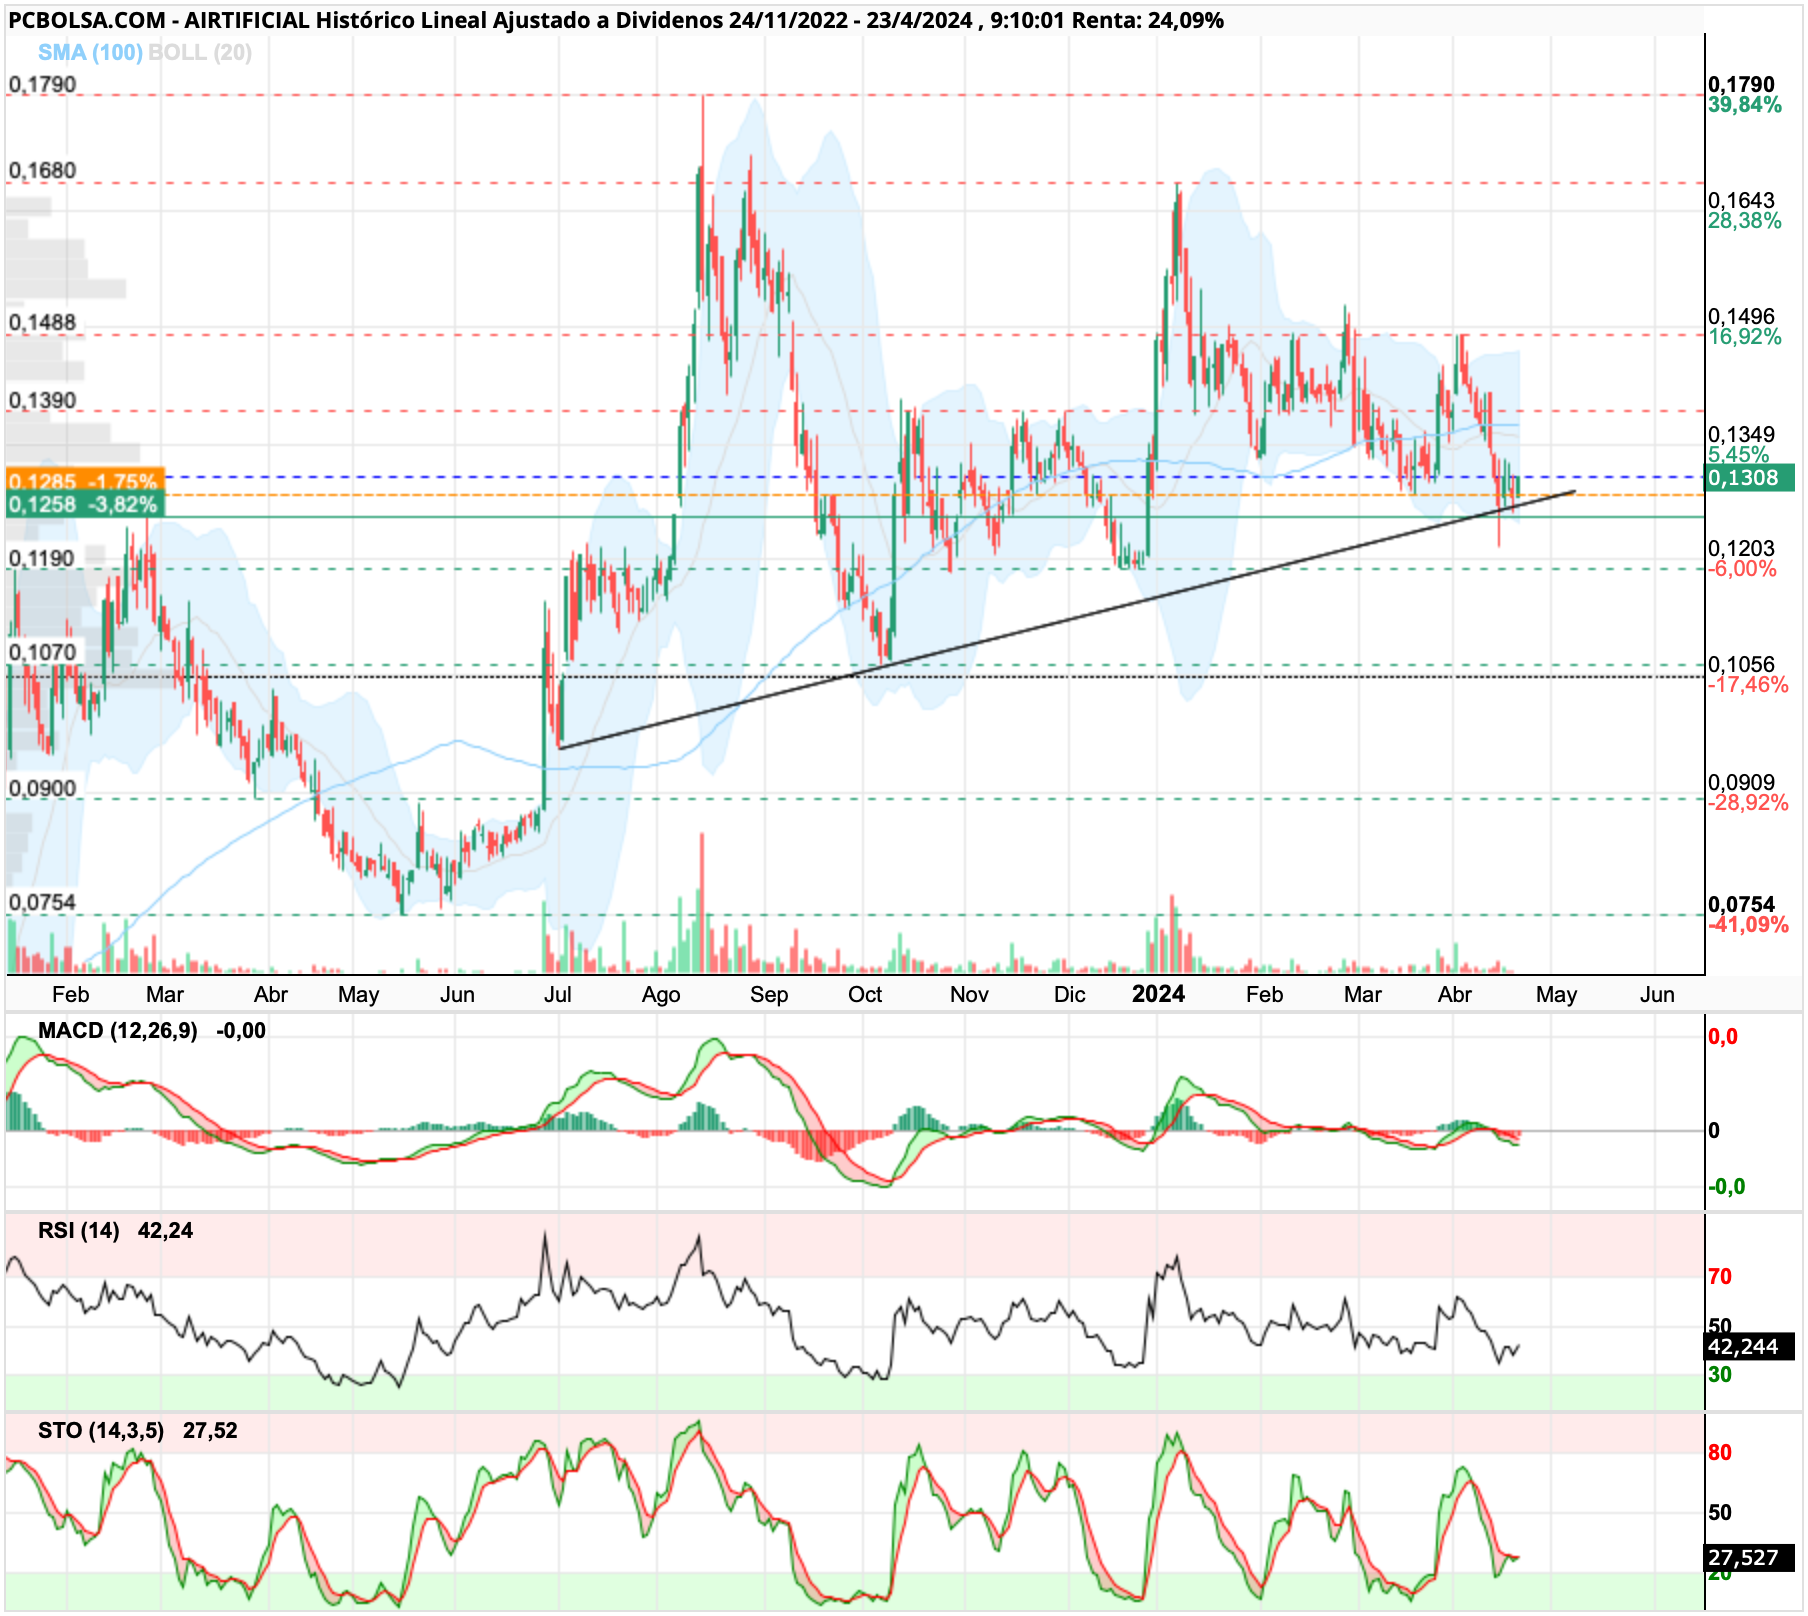Click the MACD (12,26,9) panel label

tap(117, 1030)
